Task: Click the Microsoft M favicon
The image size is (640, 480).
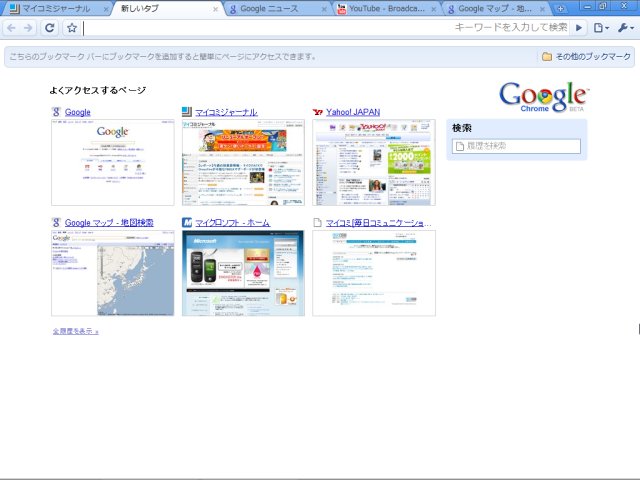Action: point(187,222)
